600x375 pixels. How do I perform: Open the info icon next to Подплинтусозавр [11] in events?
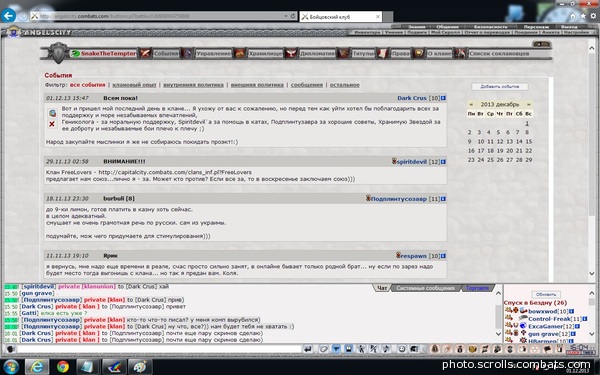(x=443, y=199)
